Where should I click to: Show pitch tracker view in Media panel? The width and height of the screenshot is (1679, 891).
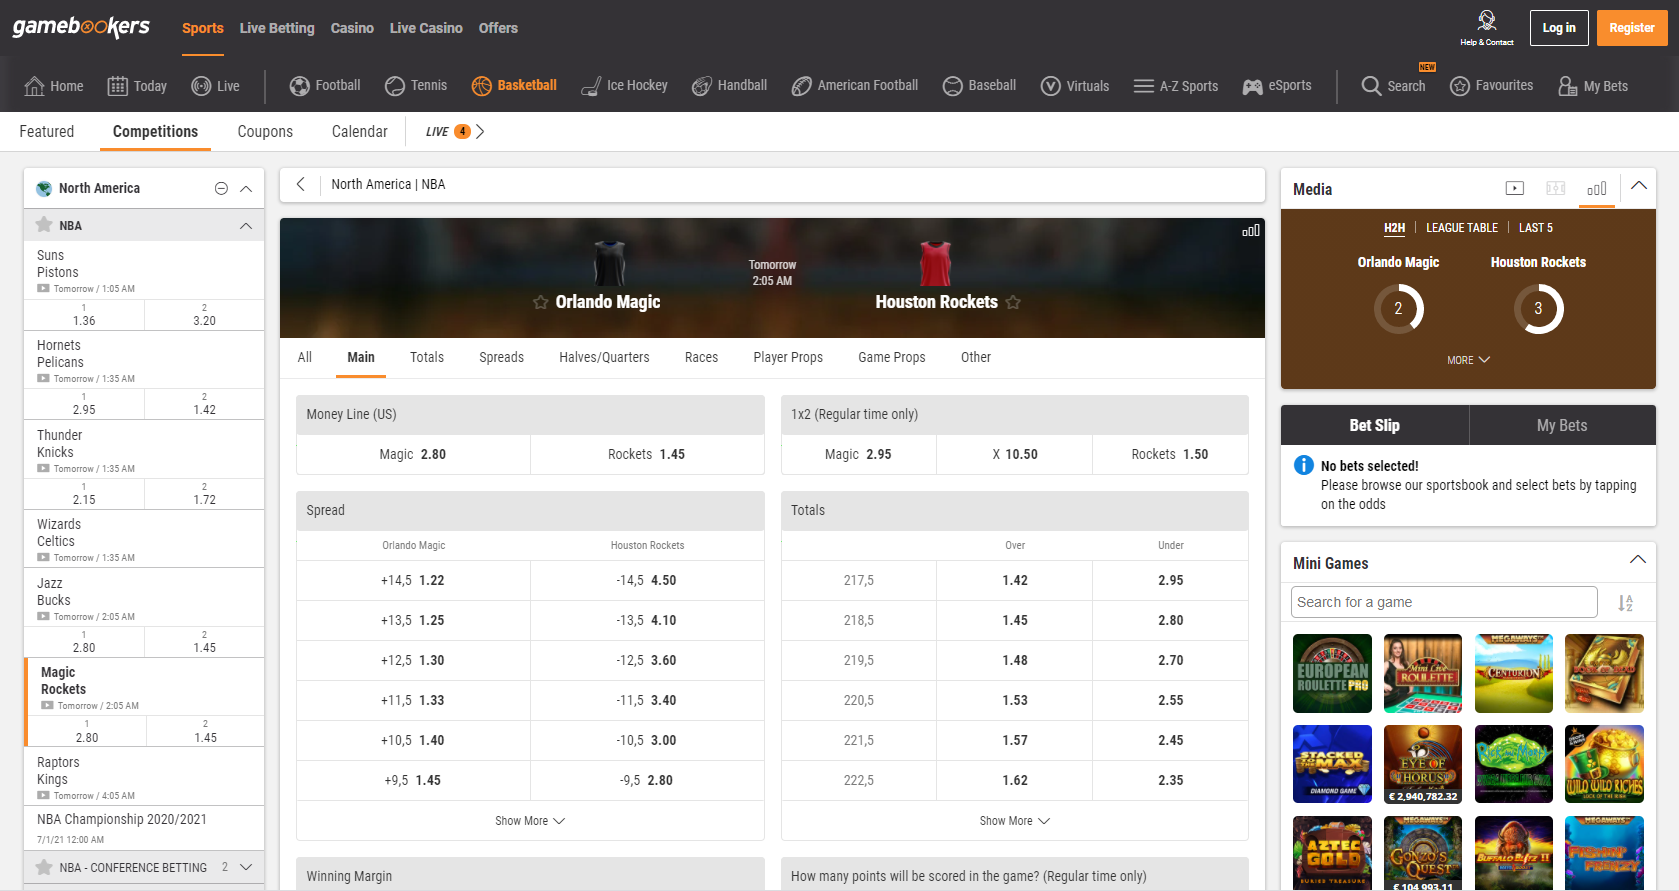coord(1556,188)
